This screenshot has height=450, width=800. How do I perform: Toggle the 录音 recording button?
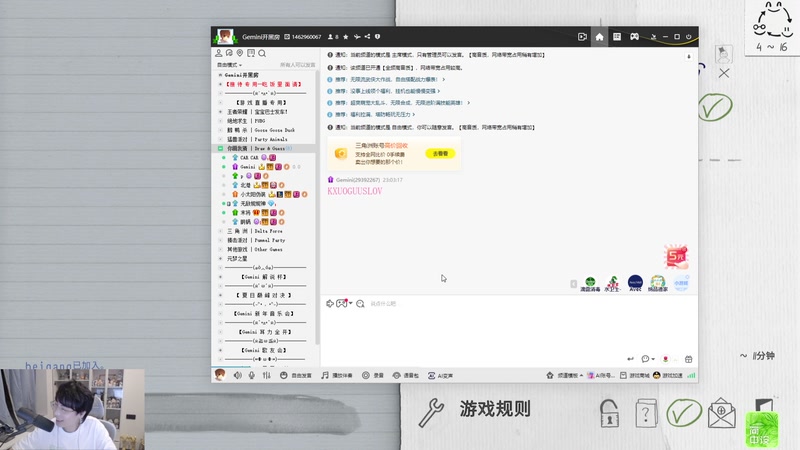372,376
